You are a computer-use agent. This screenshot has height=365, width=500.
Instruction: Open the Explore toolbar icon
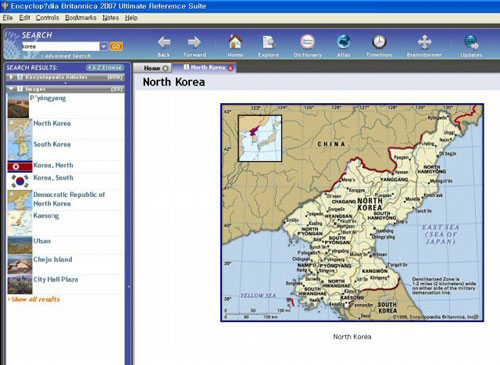268,42
